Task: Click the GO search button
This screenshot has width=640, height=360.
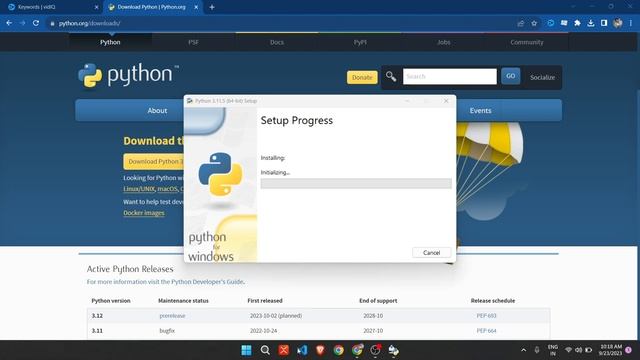Action: coord(511,76)
